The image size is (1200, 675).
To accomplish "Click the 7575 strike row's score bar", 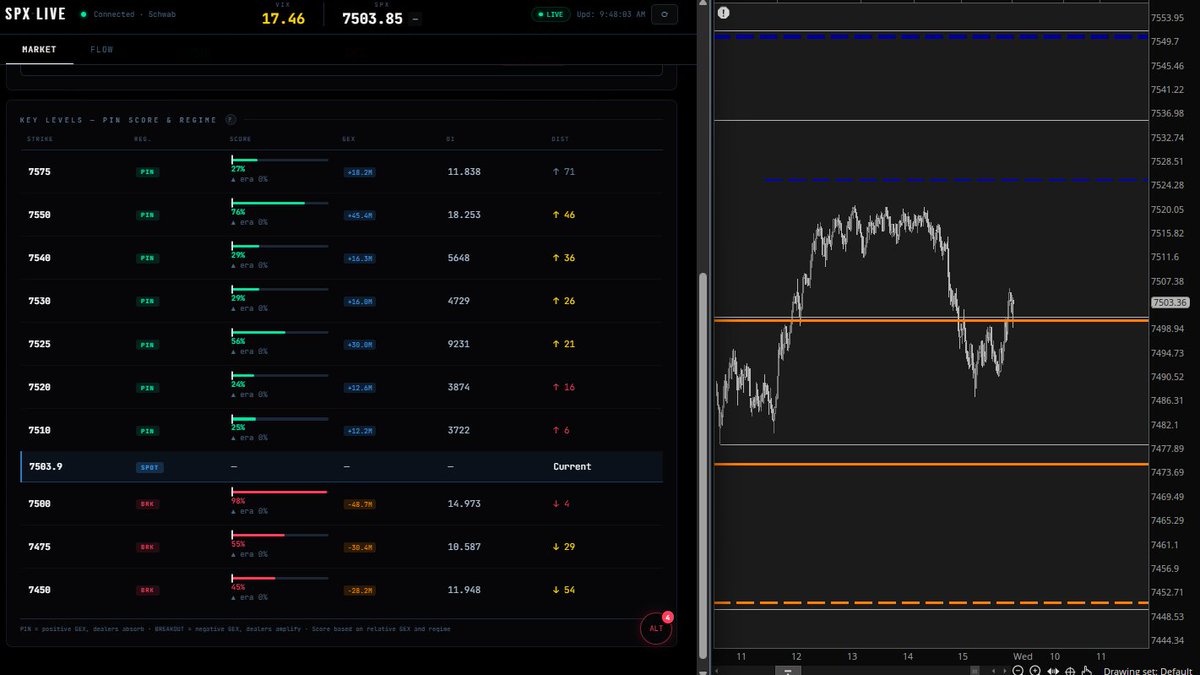I will [x=280, y=159].
